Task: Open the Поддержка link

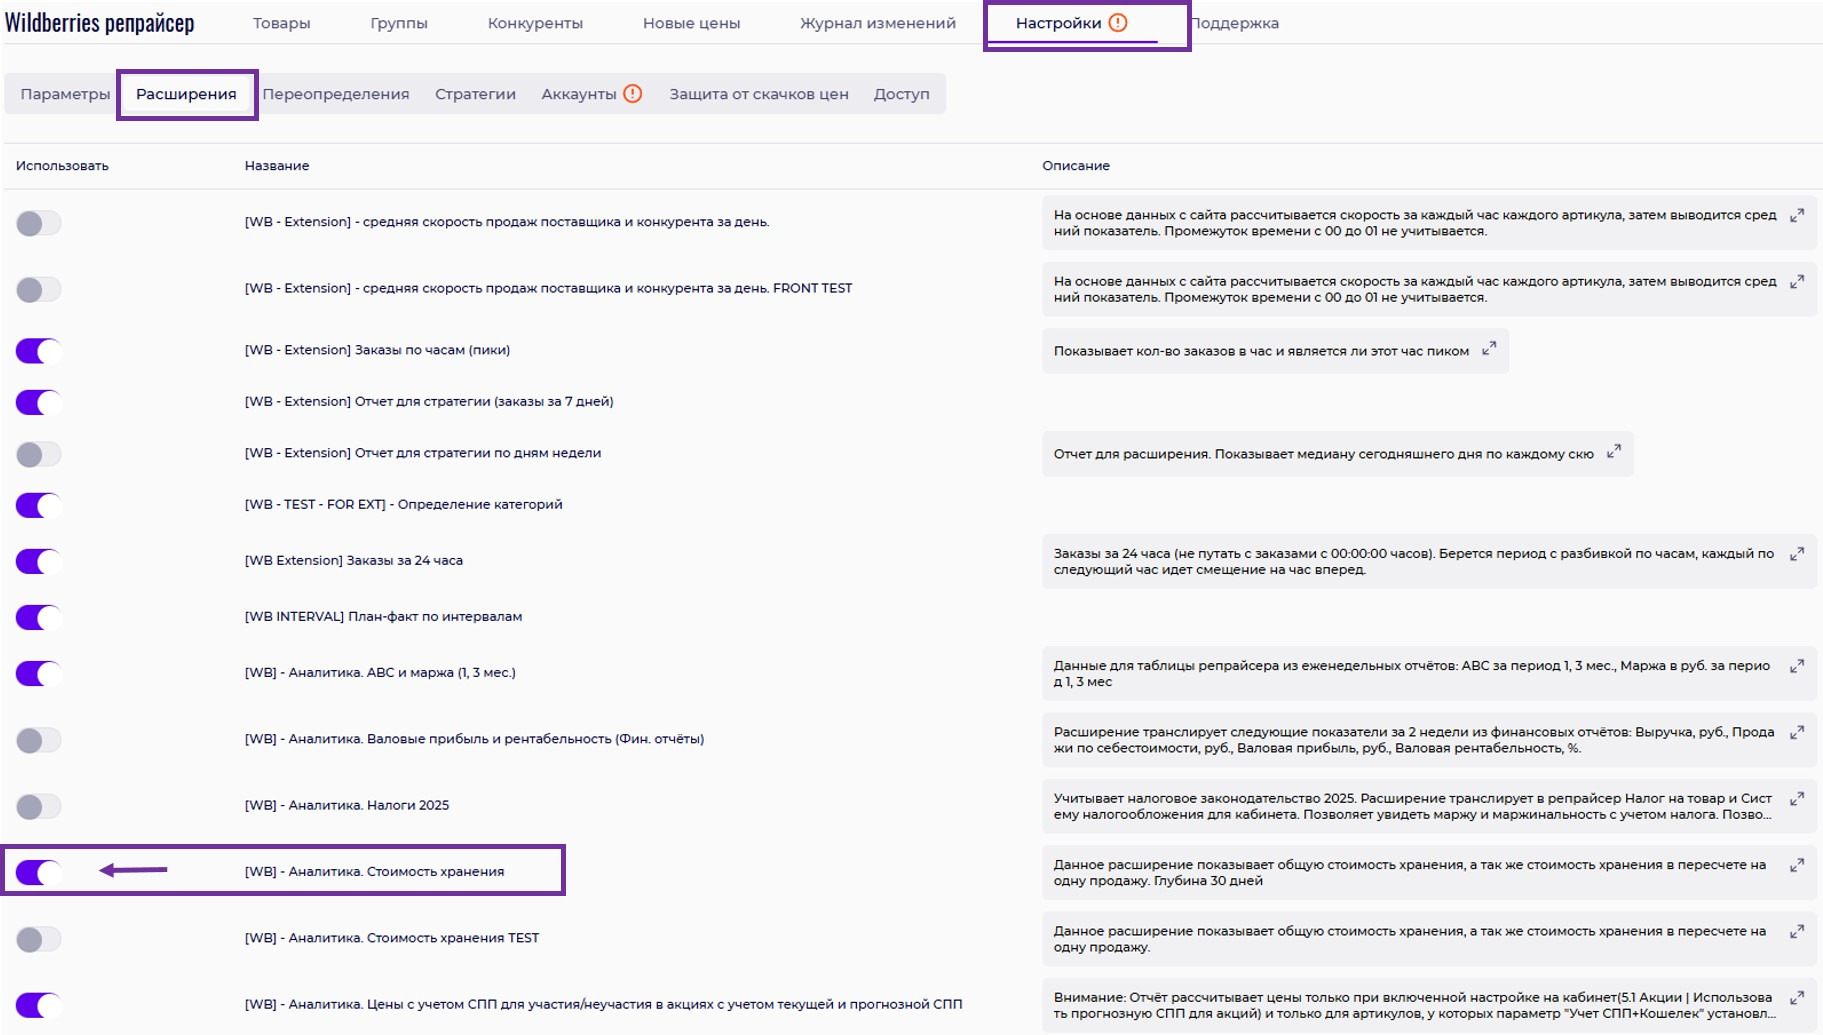Action: (1236, 23)
